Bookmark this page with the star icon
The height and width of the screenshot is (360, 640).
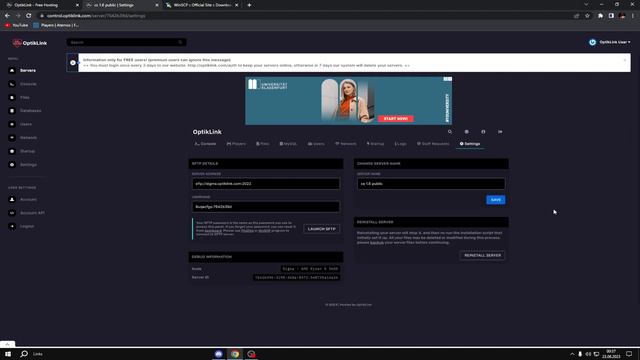click(x=587, y=16)
